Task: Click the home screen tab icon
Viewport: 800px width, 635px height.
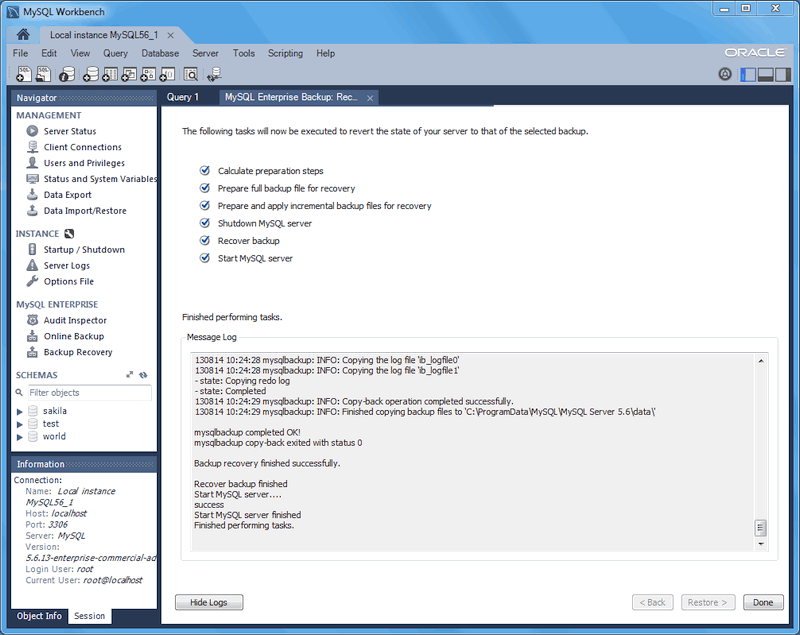Action: pyautogui.click(x=23, y=35)
